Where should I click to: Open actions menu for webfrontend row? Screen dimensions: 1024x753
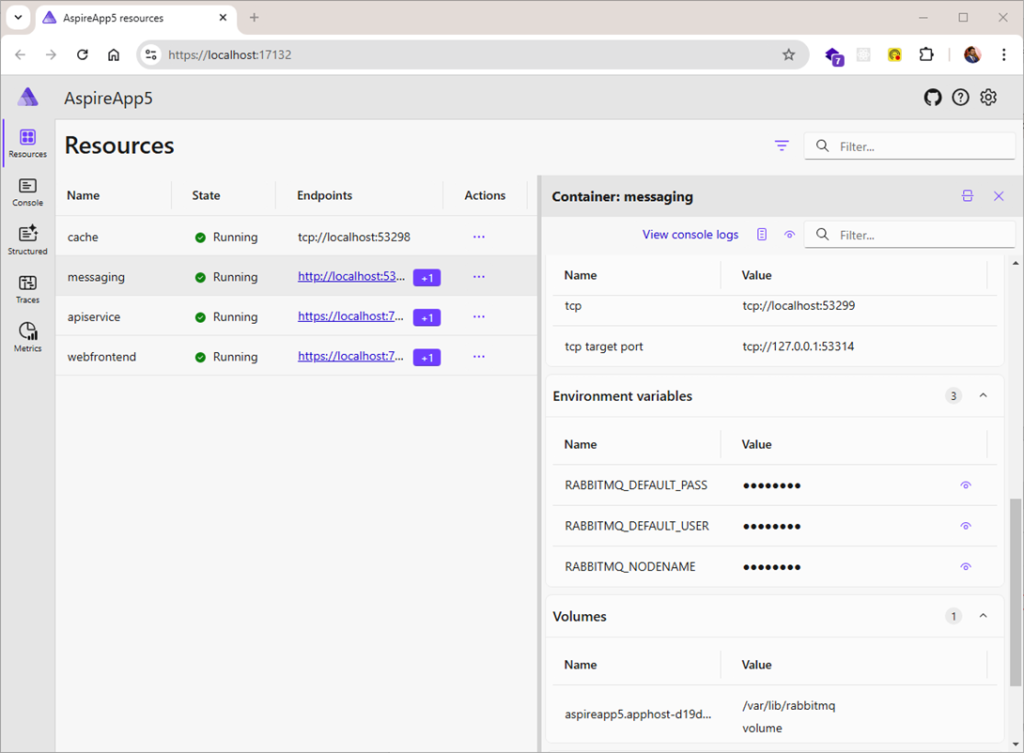click(478, 357)
